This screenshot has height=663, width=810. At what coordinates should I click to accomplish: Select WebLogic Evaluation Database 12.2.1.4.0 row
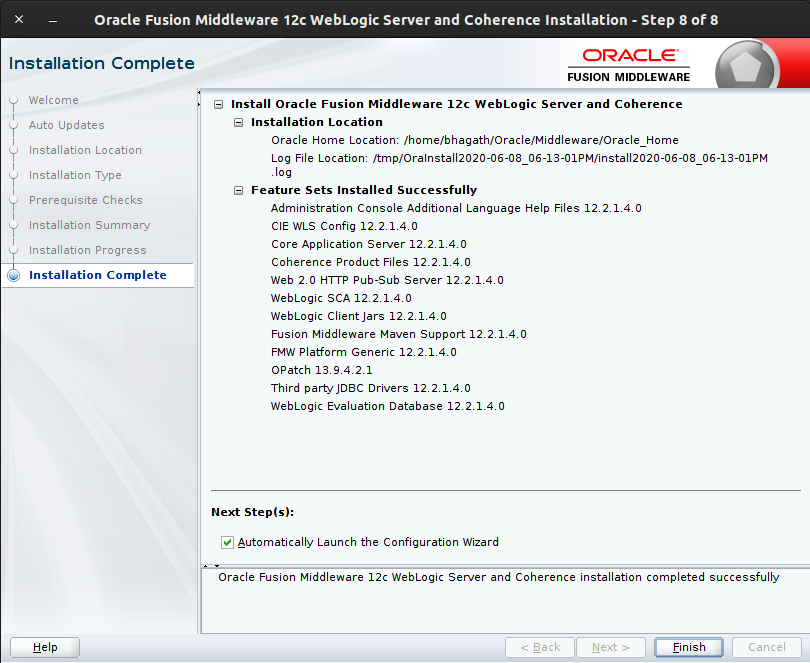click(x=388, y=406)
